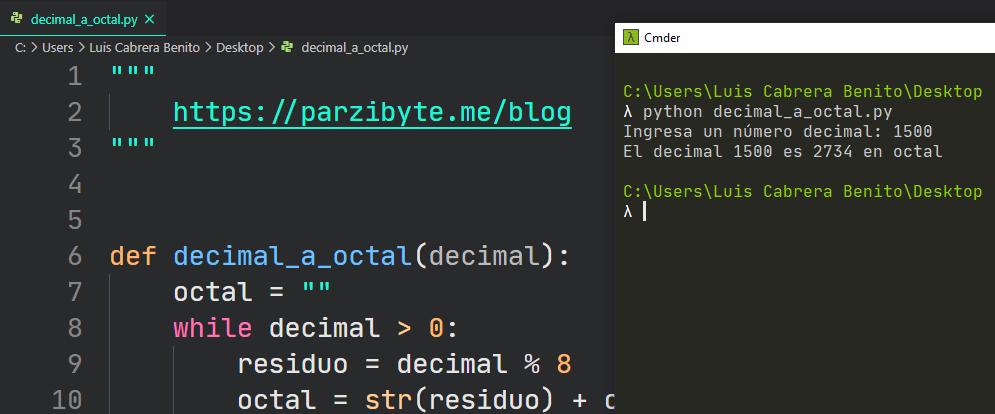Expand the 'Users' breadcrumb folder

point(59,47)
